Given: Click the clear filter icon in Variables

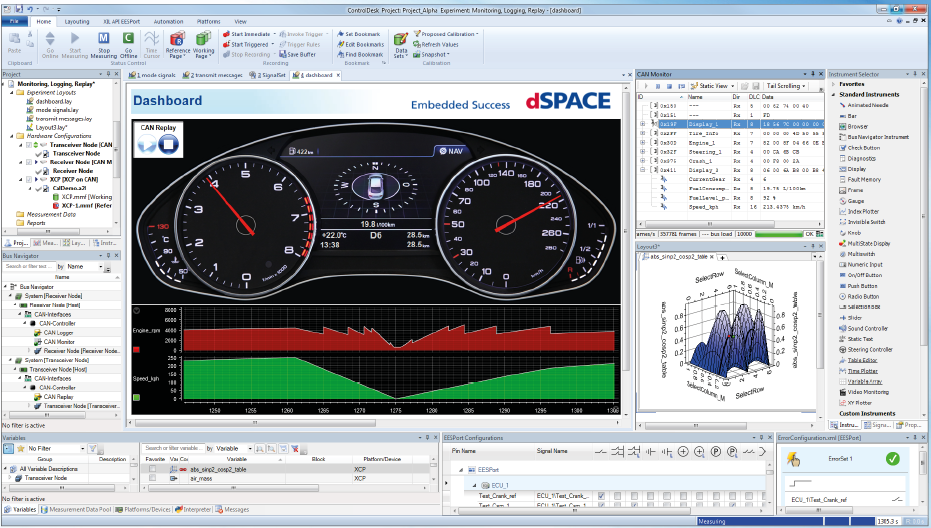Looking at the screenshot, I should coord(295,448).
